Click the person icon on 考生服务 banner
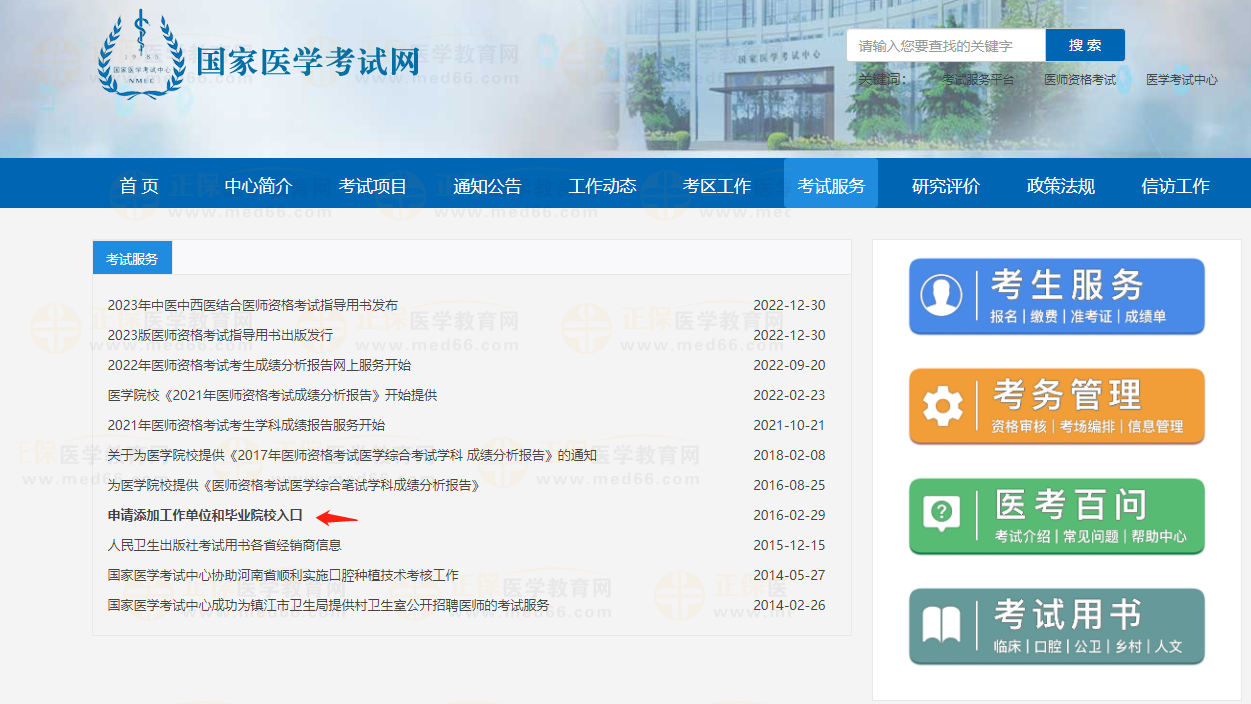 (941, 296)
